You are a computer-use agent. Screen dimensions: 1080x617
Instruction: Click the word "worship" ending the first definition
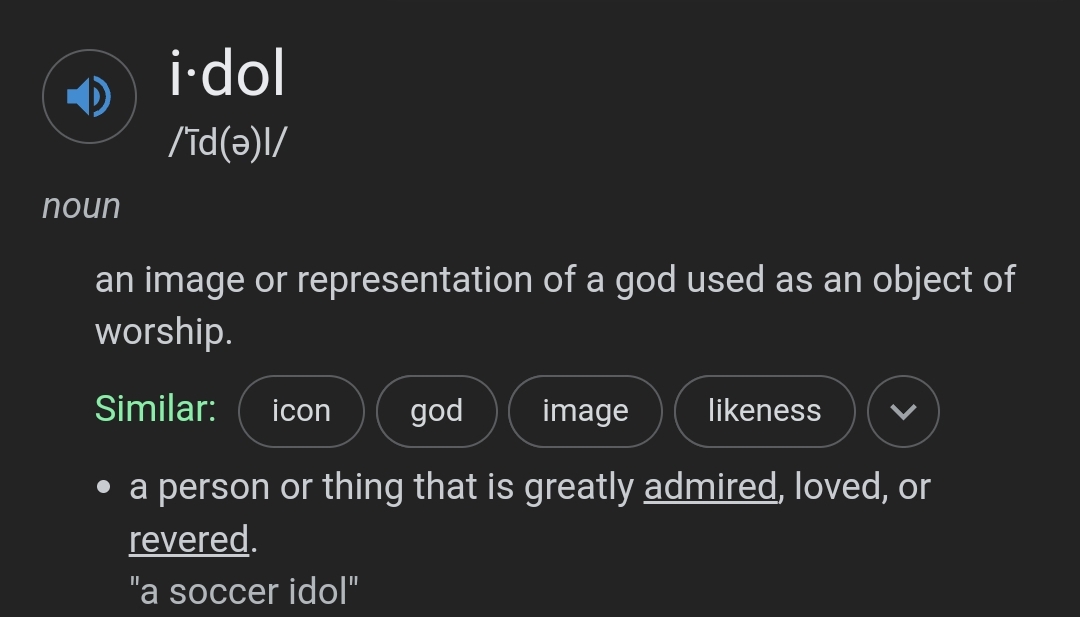point(159,331)
